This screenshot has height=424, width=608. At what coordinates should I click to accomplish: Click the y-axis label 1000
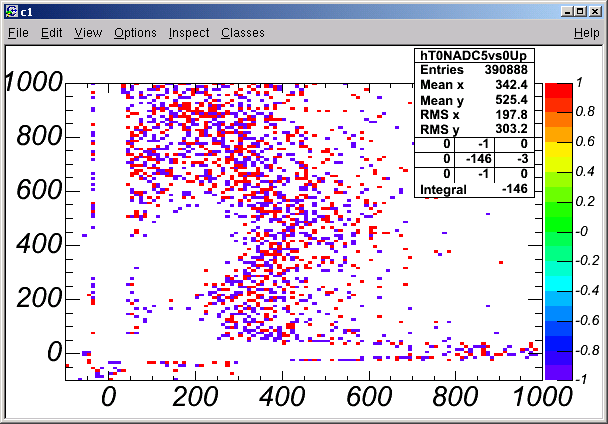(x=34, y=82)
